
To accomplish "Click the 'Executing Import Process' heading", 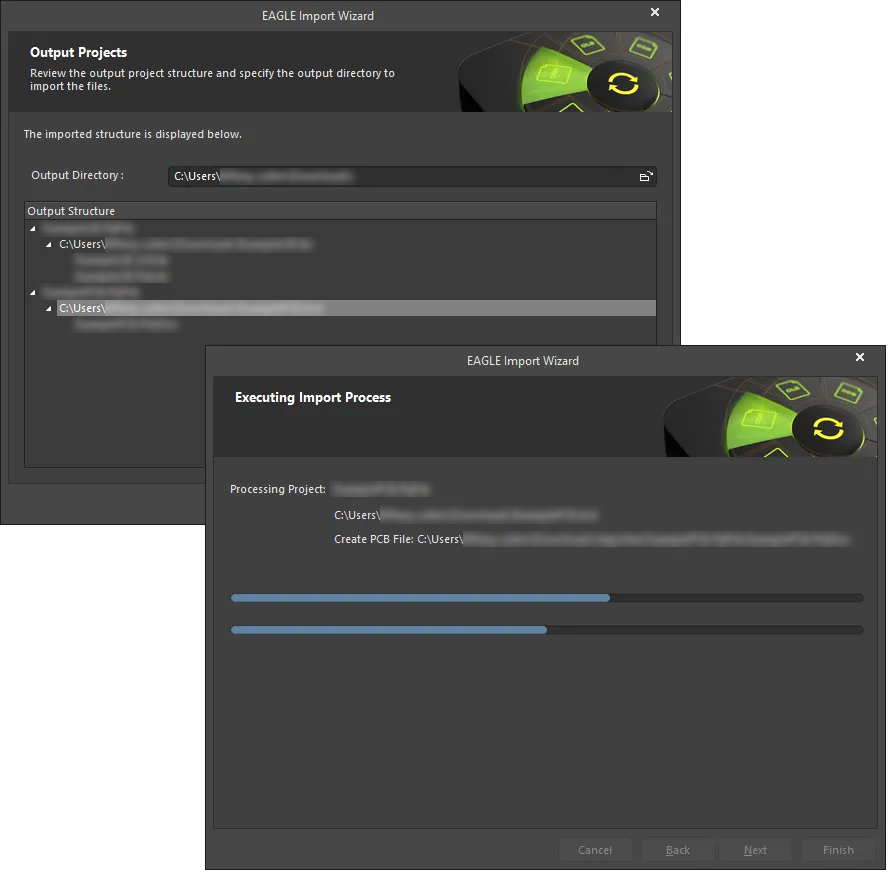I will coord(313,397).
